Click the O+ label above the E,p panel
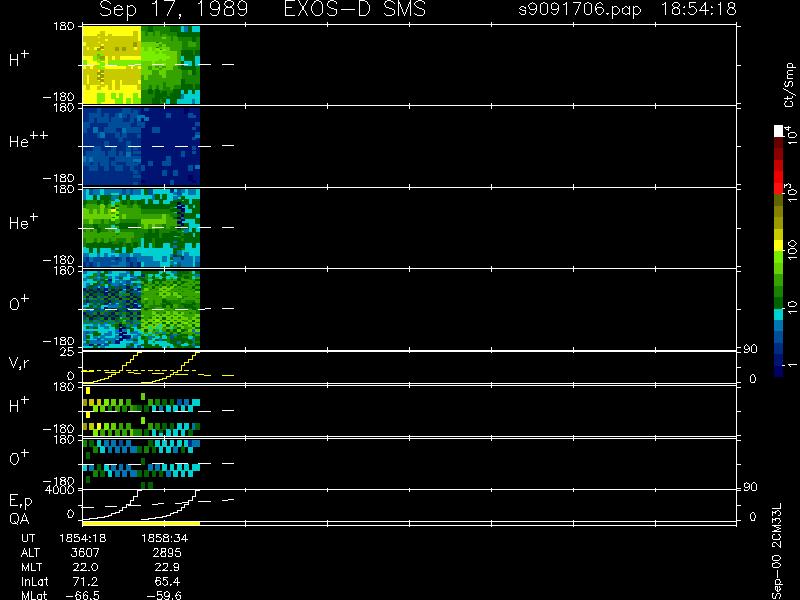 point(19,458)
